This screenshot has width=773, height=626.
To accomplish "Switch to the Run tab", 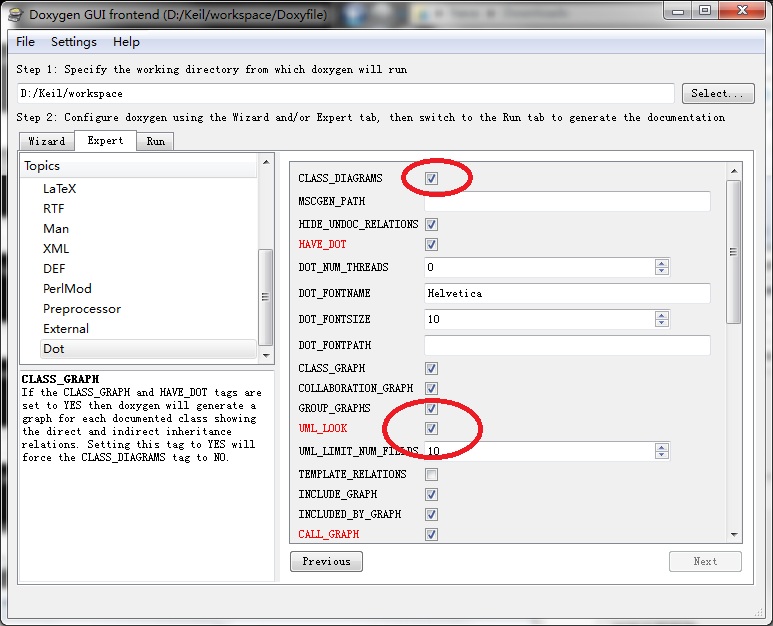I will tap(155, 141).
